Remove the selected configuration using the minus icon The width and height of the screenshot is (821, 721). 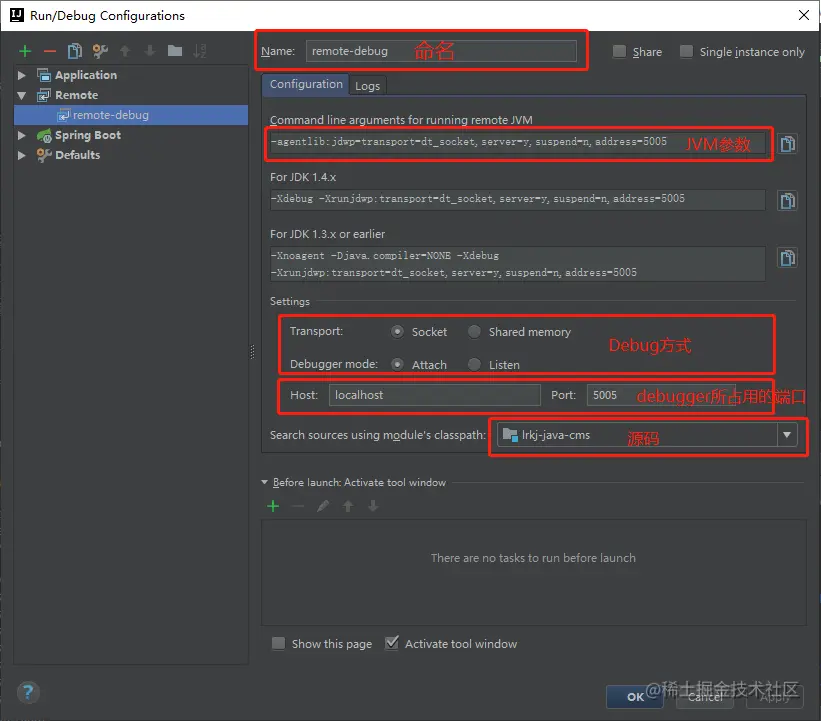pyautogui.click(x=50, y=51)
